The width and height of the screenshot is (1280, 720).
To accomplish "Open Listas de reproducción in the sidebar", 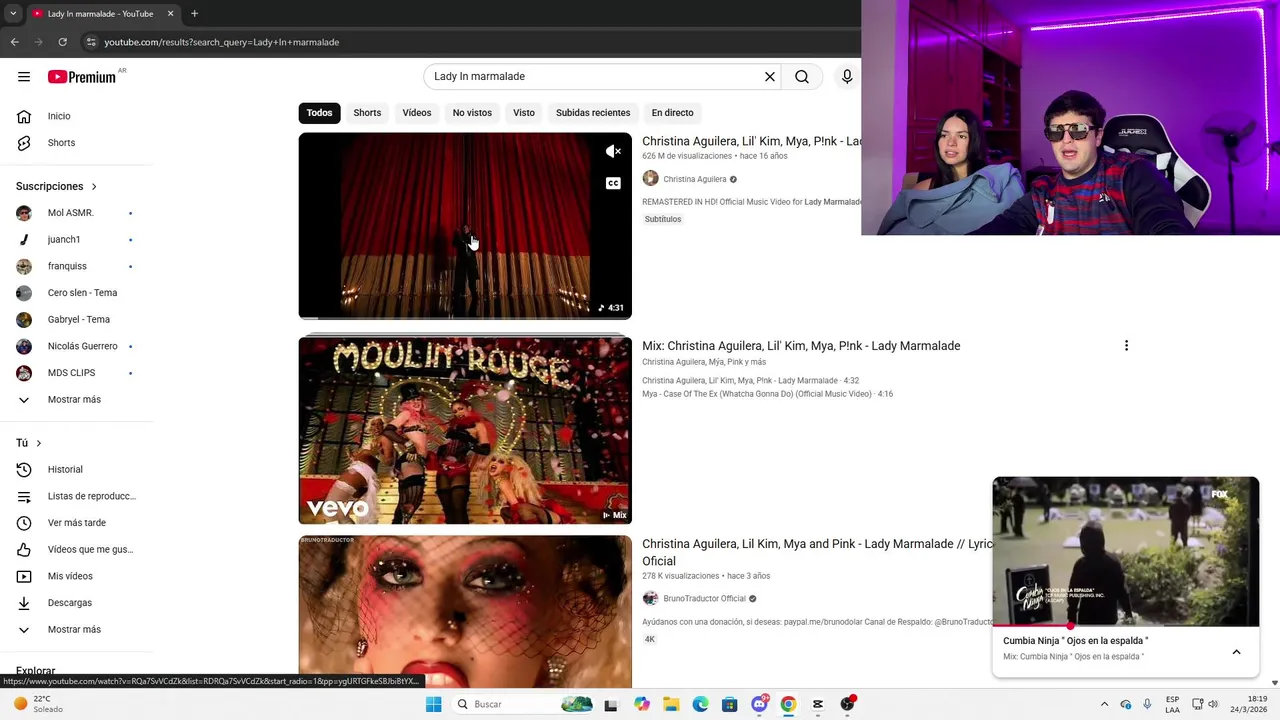I will [77, 496].
